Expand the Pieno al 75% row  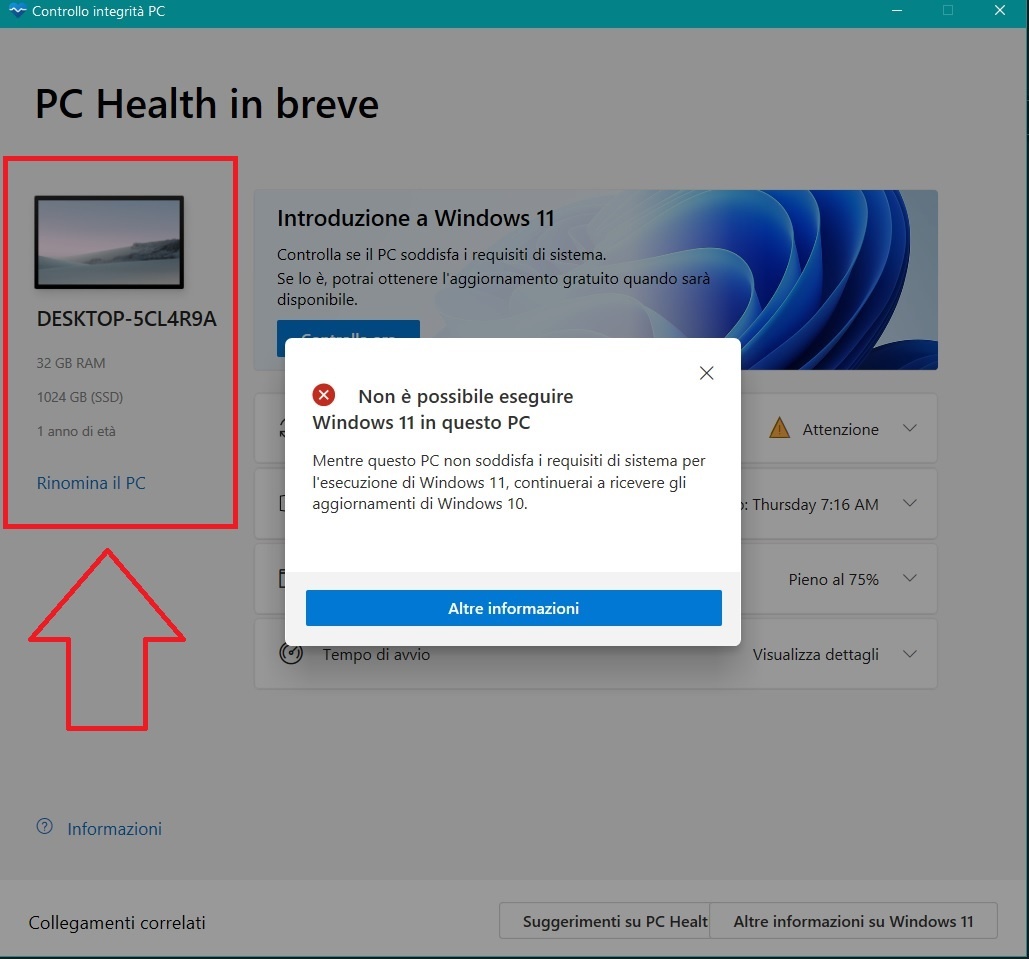coord(910,578)
